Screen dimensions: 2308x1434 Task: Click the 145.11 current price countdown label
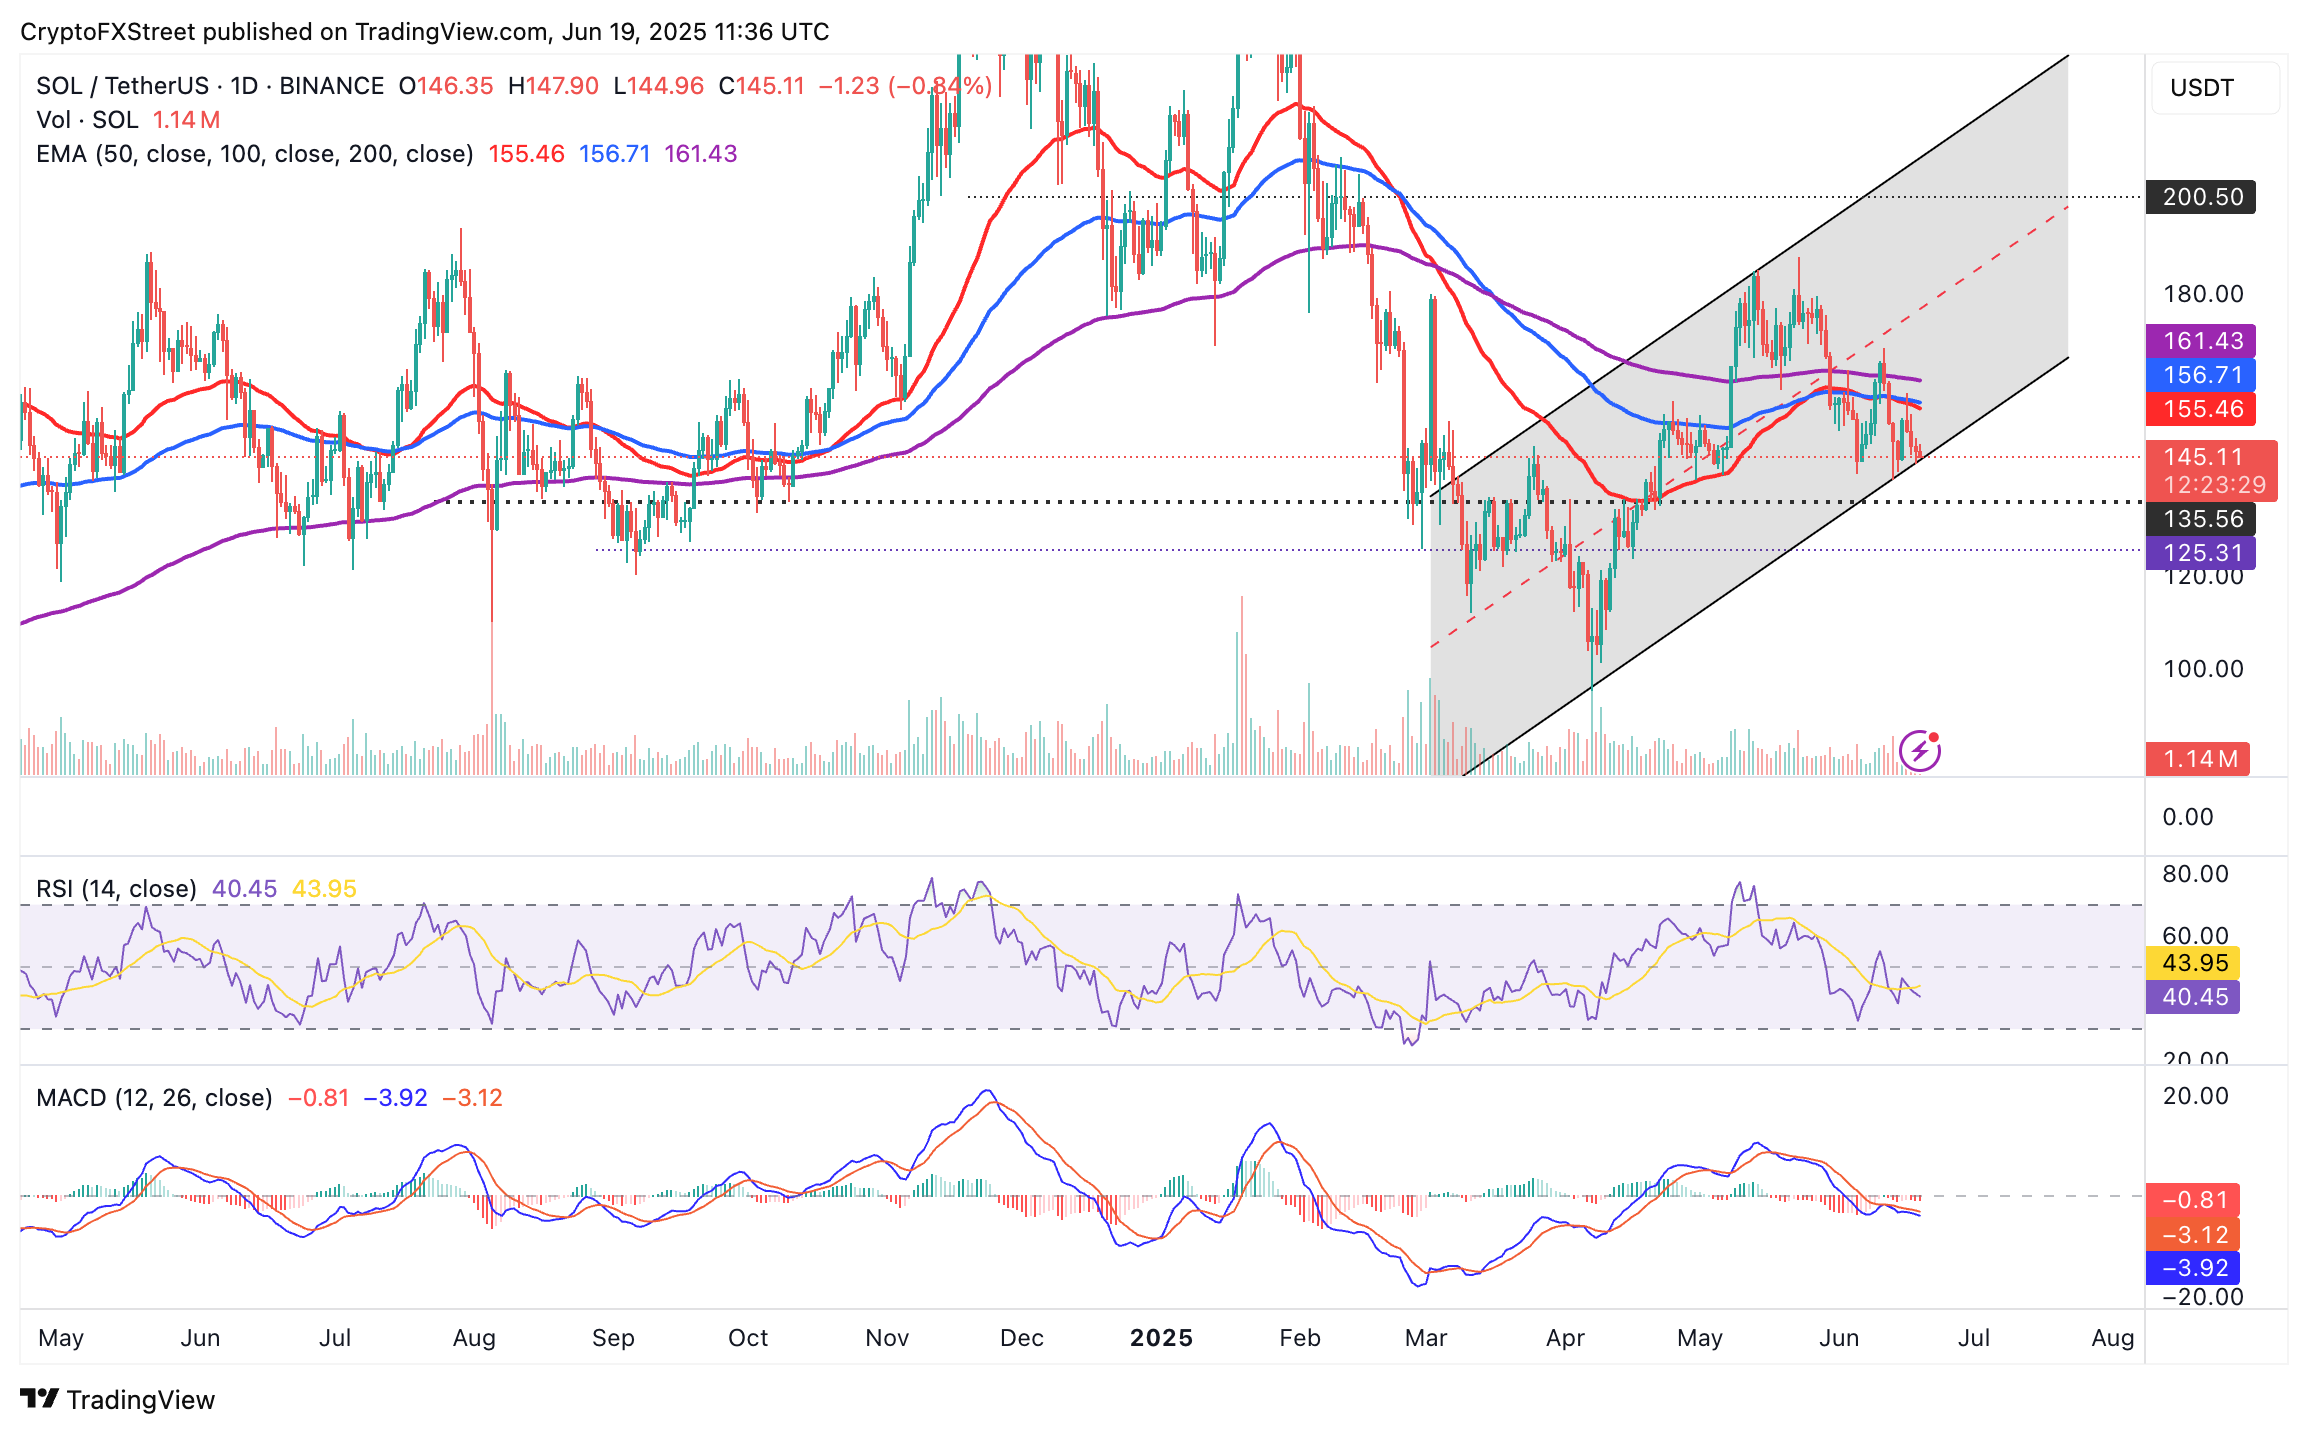click(x=2211, y=471)
